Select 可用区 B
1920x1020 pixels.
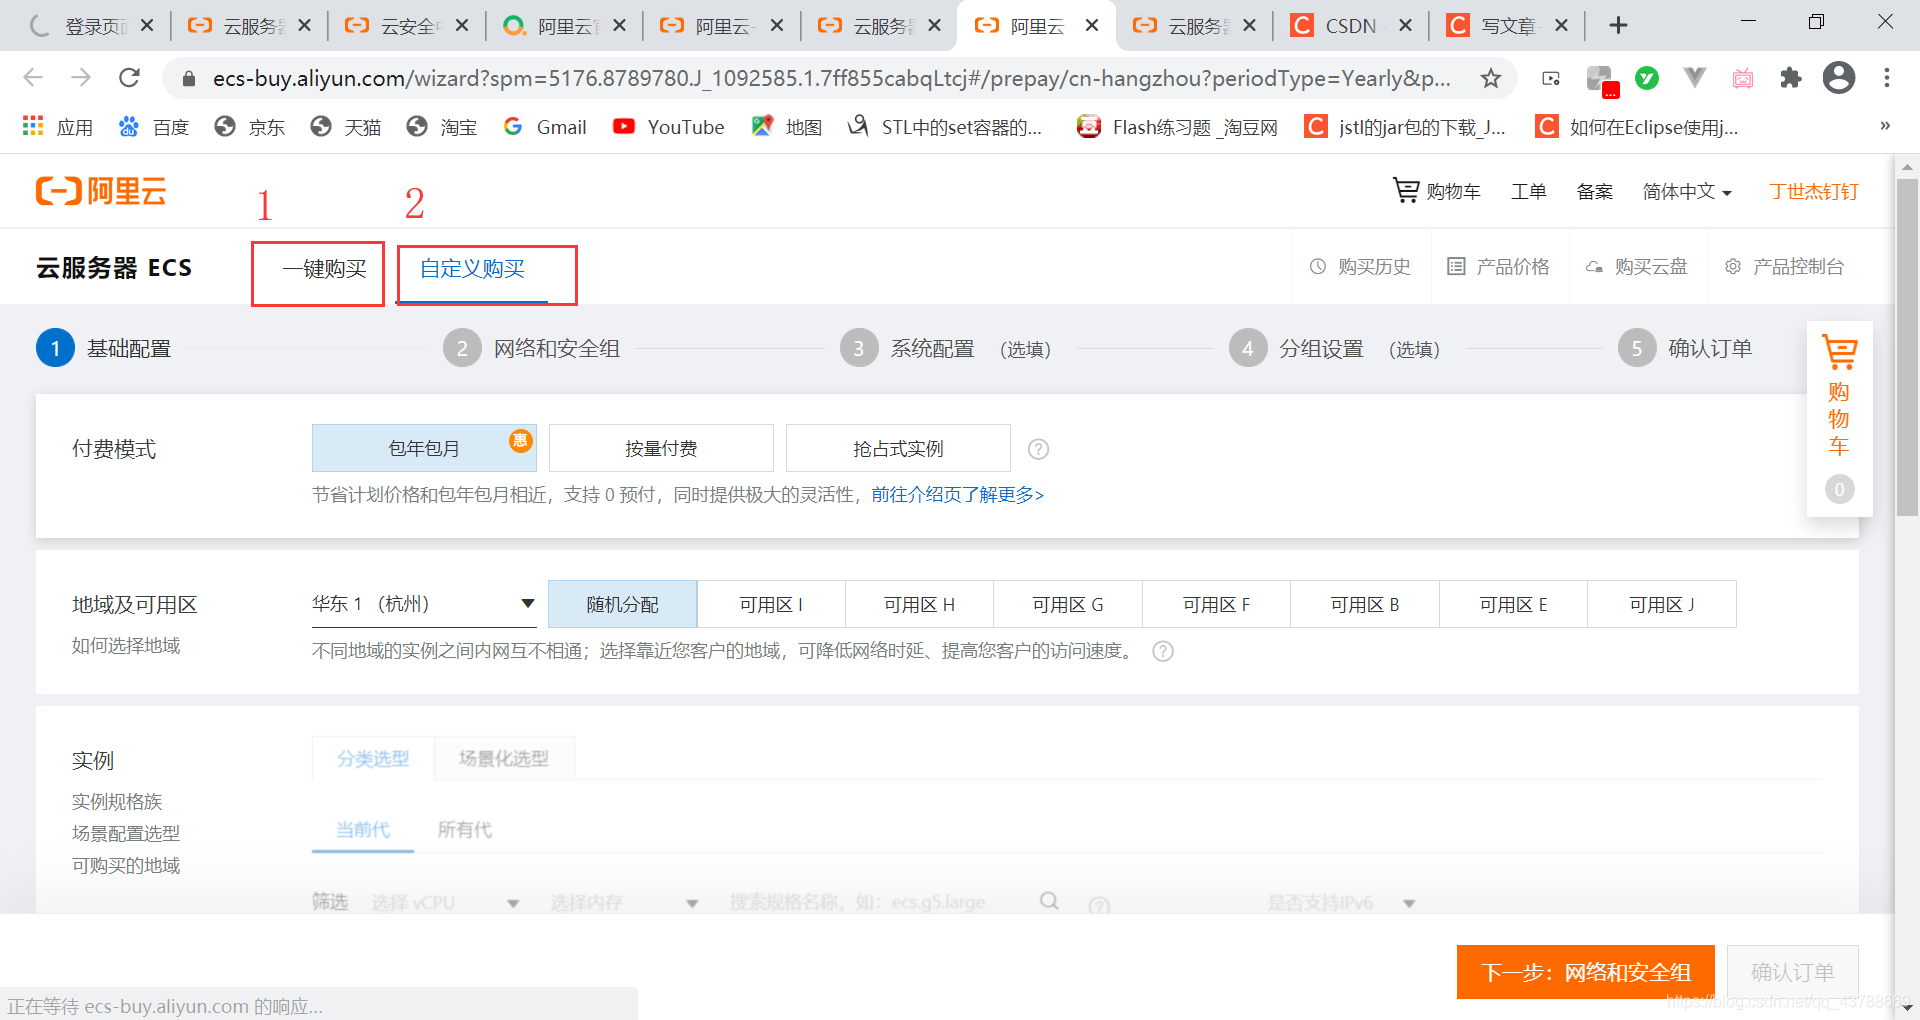click(x=1365, y=604)
